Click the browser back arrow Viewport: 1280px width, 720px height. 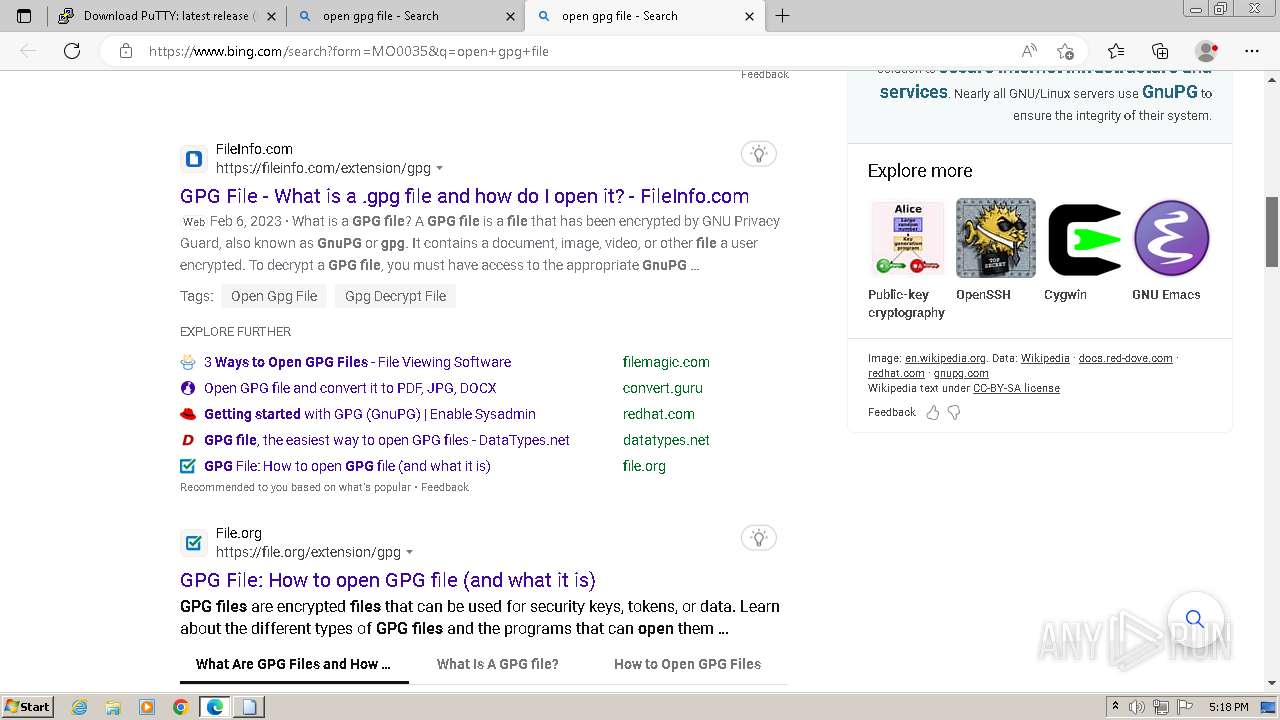tap(28, 51)
